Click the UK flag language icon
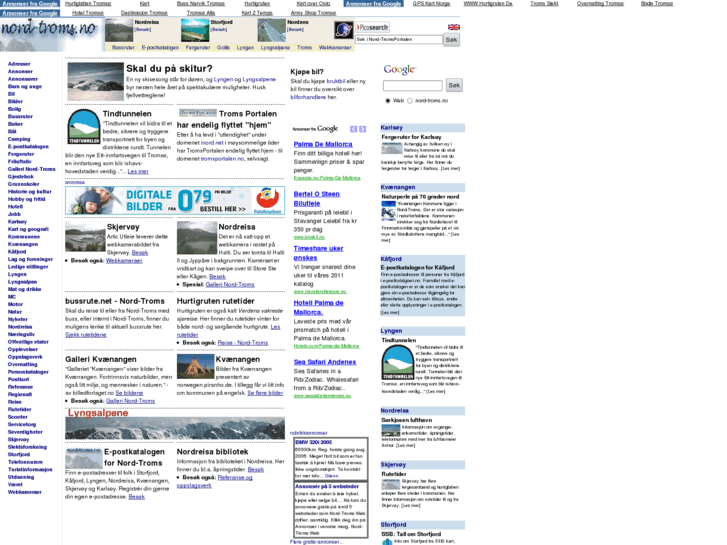Screen dimensions: 727x545 tap(453, 27)
